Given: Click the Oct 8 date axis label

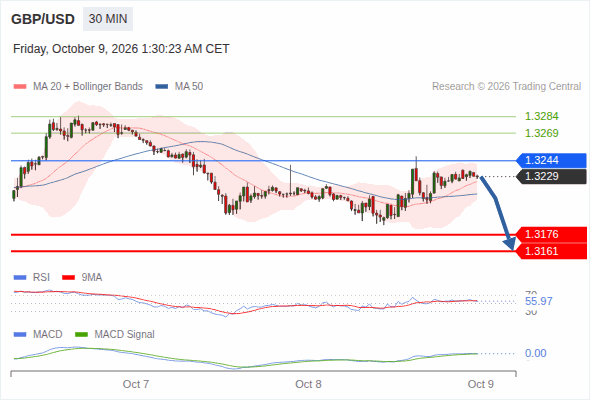Looking at the screenshot, I should click(x=308, y=384).
